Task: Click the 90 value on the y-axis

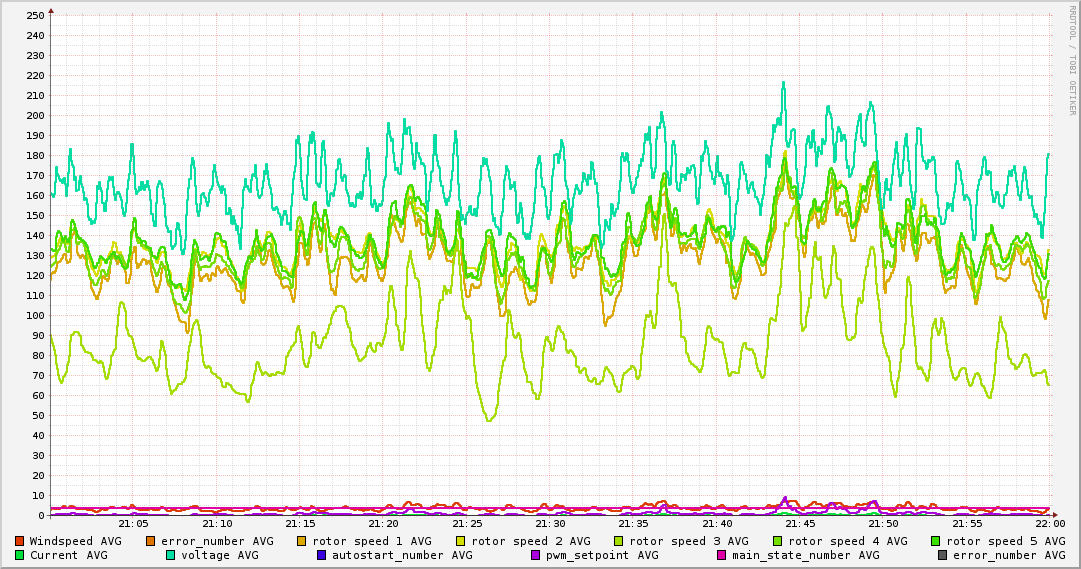Action: coord(38,336)
